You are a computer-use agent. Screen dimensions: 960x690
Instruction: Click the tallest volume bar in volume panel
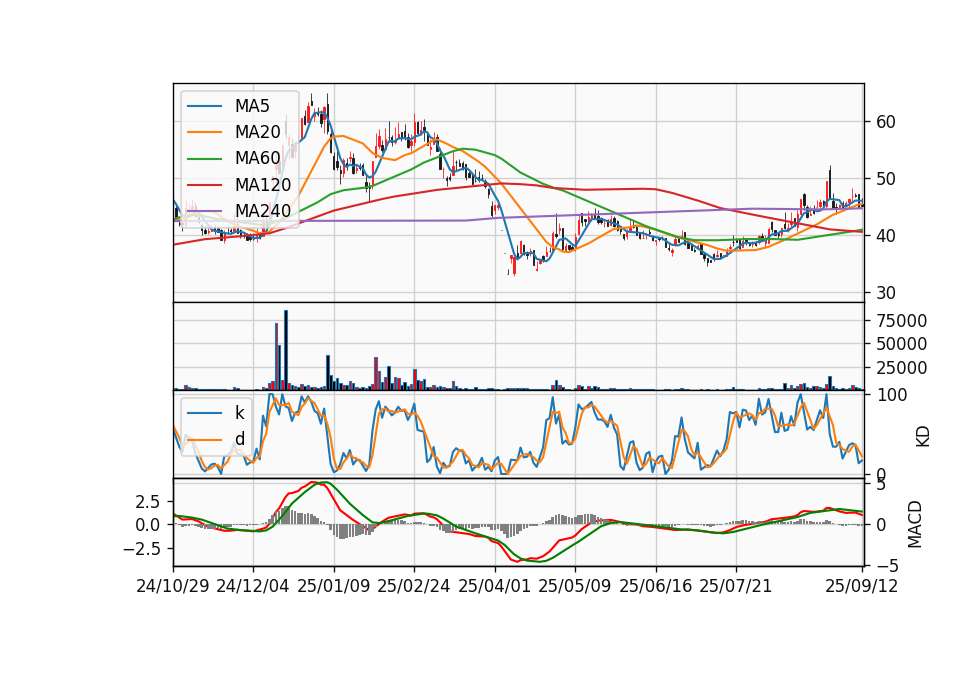point(286,350)
